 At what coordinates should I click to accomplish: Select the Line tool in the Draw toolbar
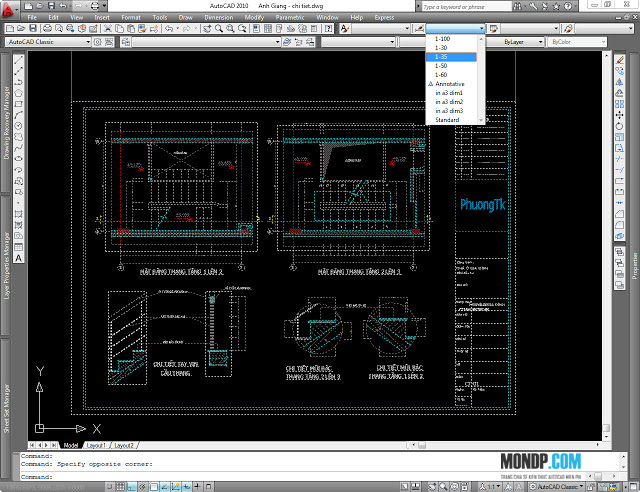pos(18,60)
